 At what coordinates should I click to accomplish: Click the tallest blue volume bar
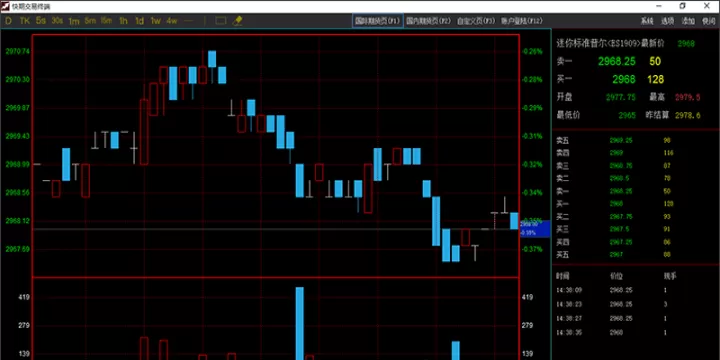(x=299, y=323)
